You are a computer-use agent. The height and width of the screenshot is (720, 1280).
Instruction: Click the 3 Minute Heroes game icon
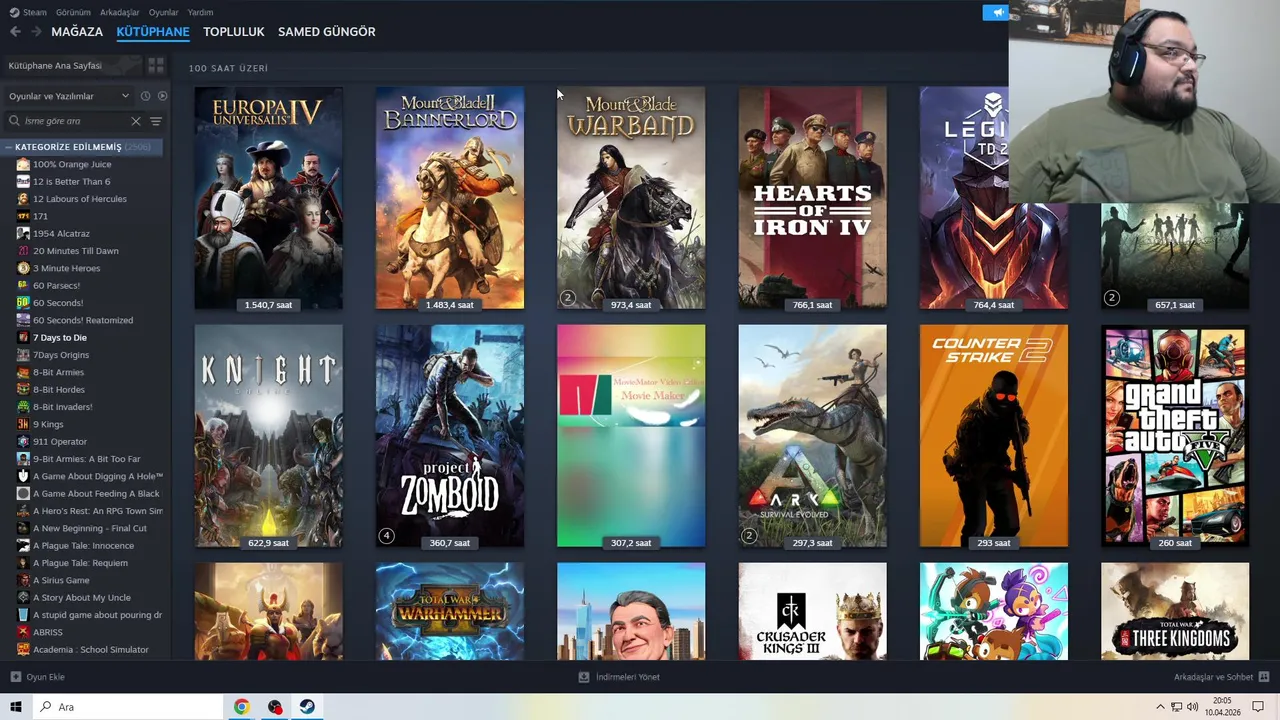pos(23,268)
